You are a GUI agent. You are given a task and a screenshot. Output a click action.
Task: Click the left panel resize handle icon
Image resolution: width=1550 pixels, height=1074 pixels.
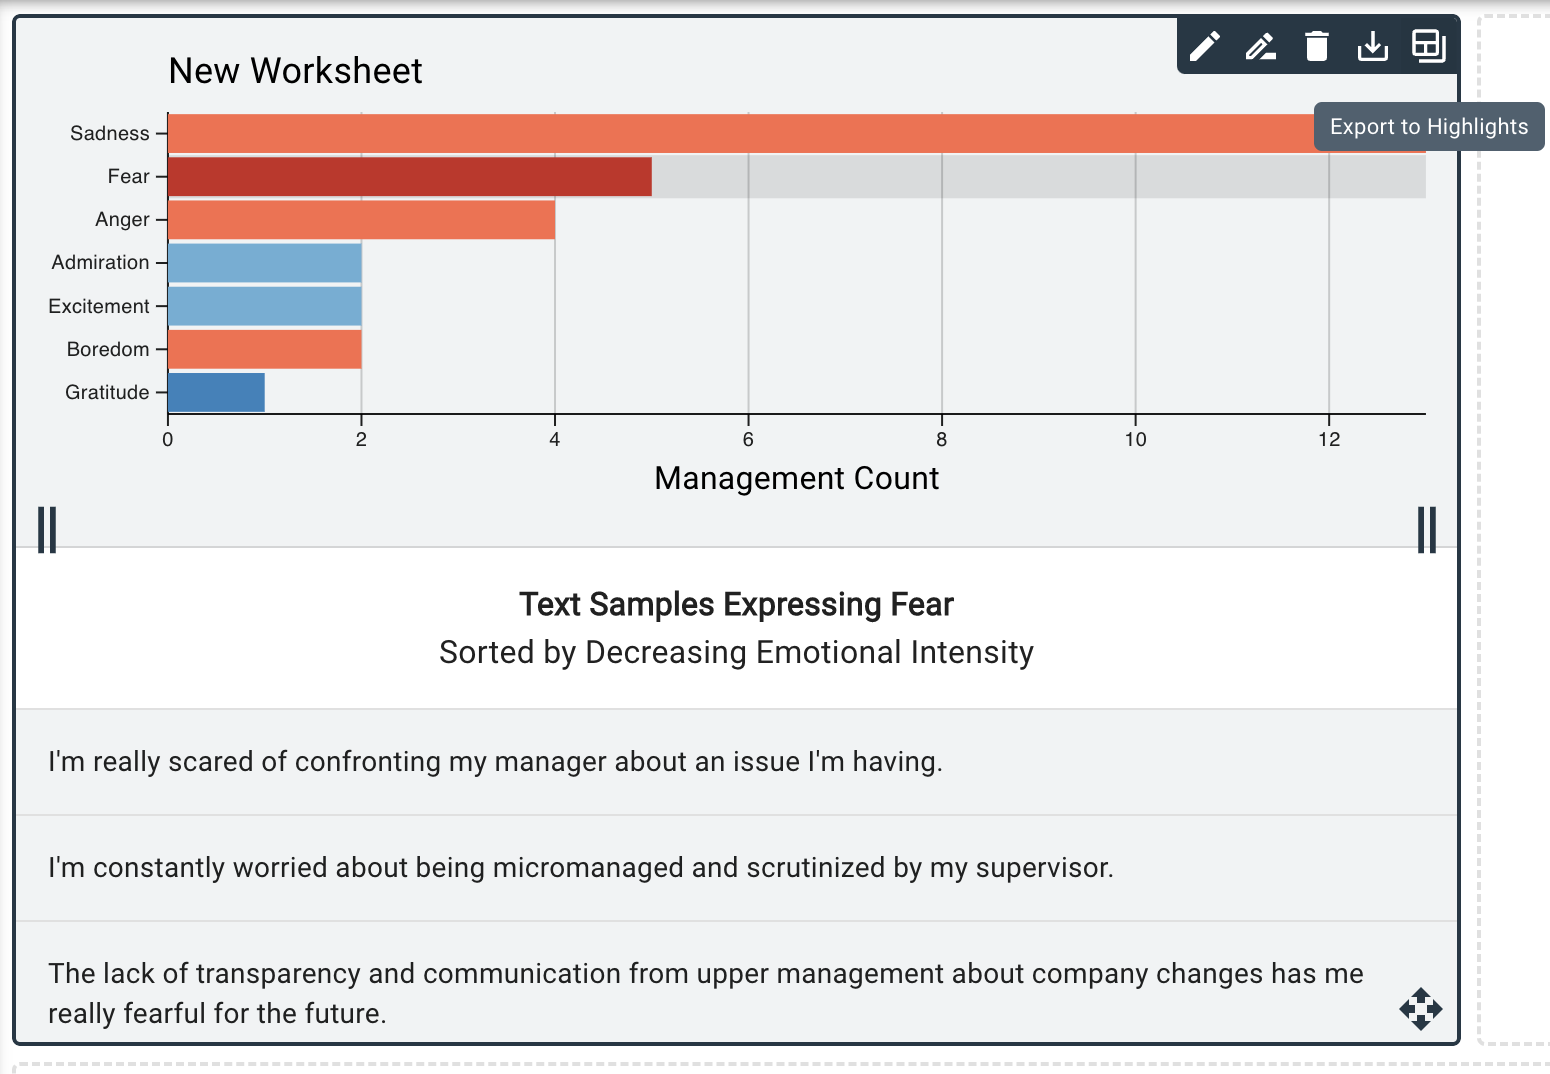coord(47,531)
